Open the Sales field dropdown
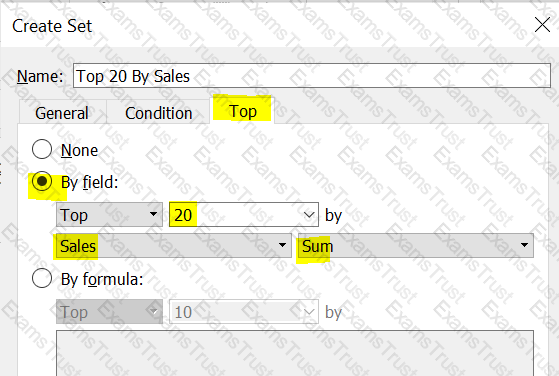The height and width of the screenshot is (376, 559). coord(174,246)
